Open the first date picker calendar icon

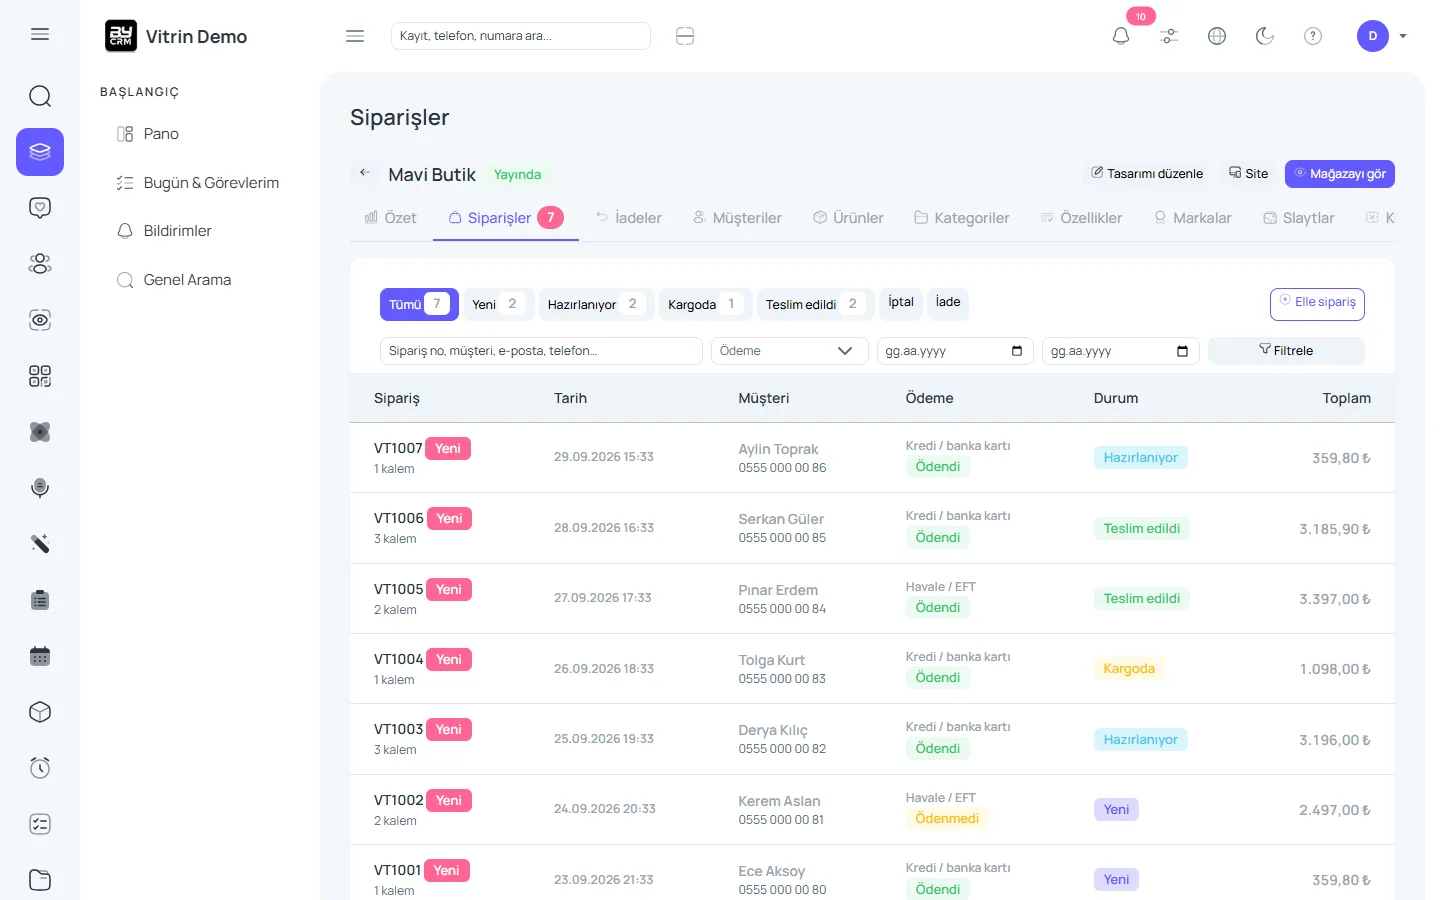[x=1017, y=351]
